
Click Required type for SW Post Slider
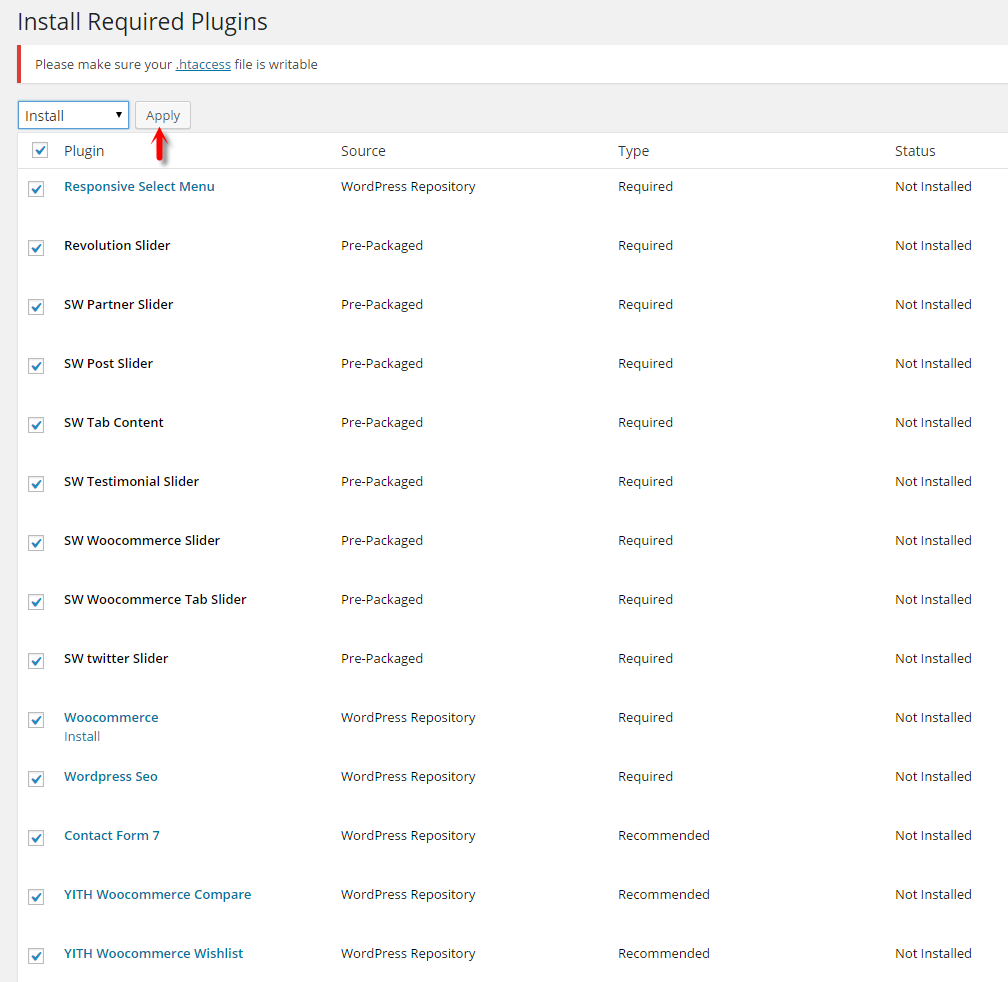645,364
